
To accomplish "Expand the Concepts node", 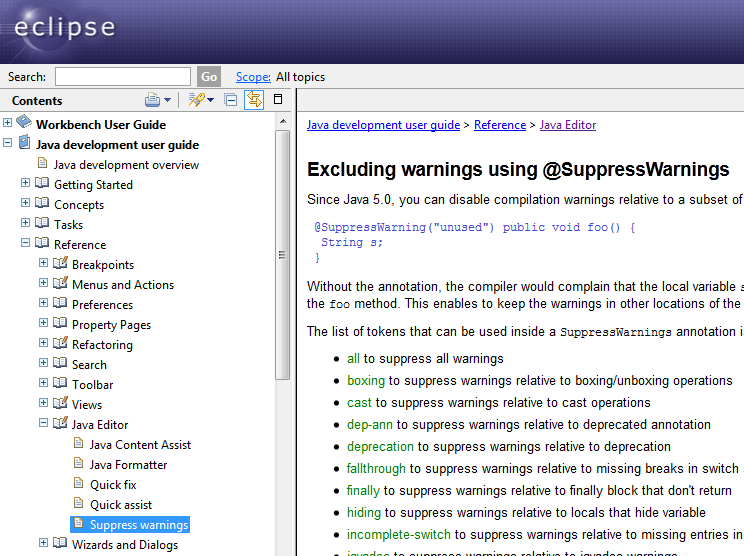I will click(25, 203).
